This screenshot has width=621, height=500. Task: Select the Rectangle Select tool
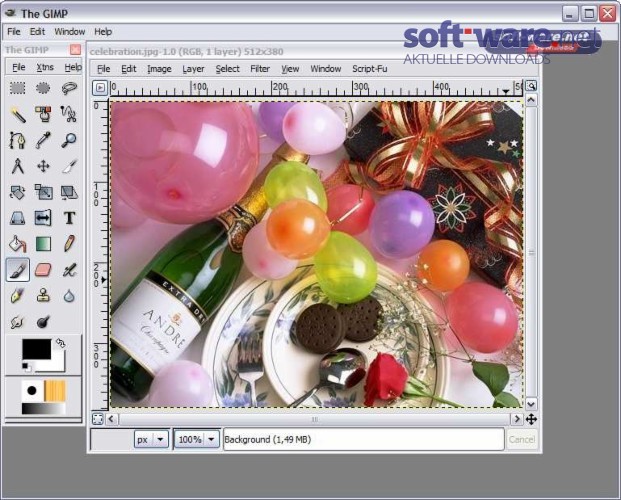(x=17, y=88)
